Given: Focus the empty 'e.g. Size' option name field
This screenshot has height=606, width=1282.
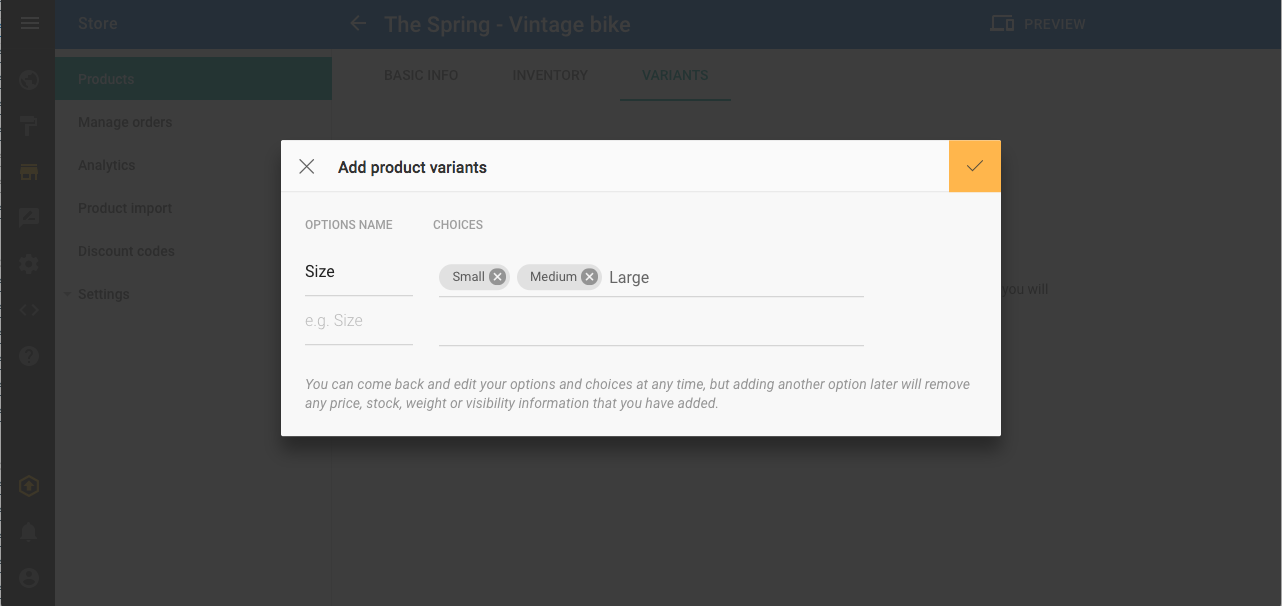Looking at the screenshot, I should coord(359,321).
